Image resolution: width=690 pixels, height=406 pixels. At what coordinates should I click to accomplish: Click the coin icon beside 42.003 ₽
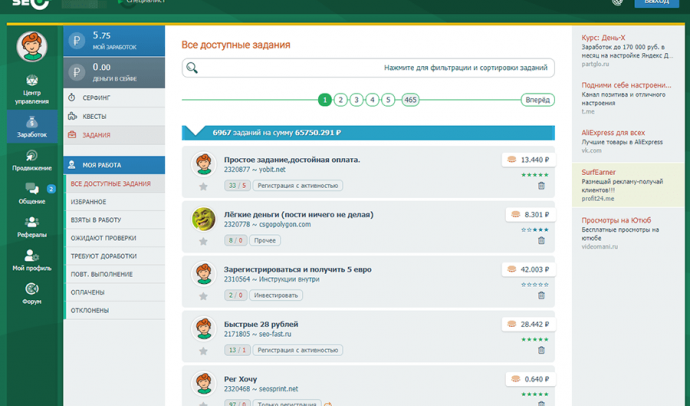click(511, 269)
